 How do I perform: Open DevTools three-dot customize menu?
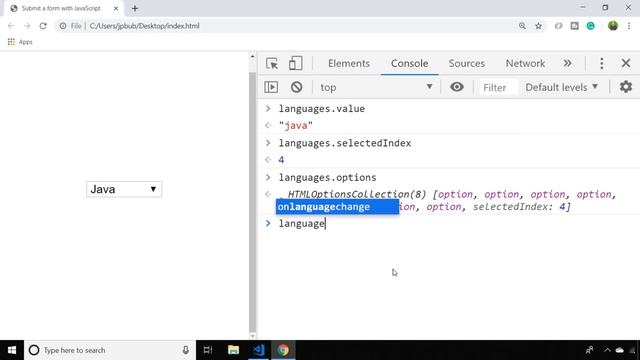click(x=601, y=63)
